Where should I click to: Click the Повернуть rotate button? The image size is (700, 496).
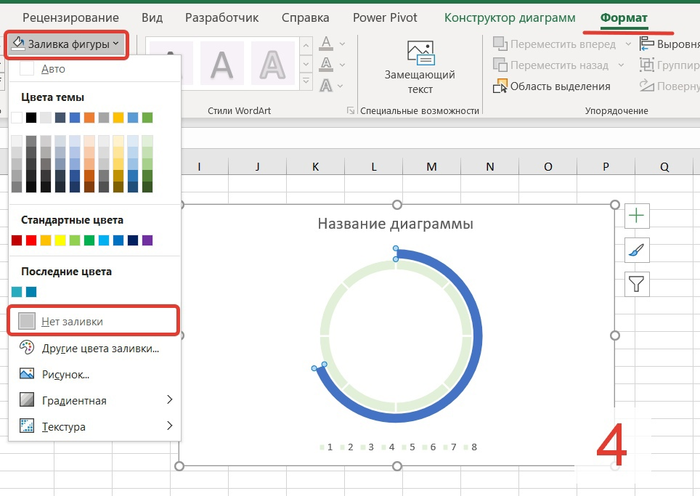pyautogui.click(x=669, y=86)
